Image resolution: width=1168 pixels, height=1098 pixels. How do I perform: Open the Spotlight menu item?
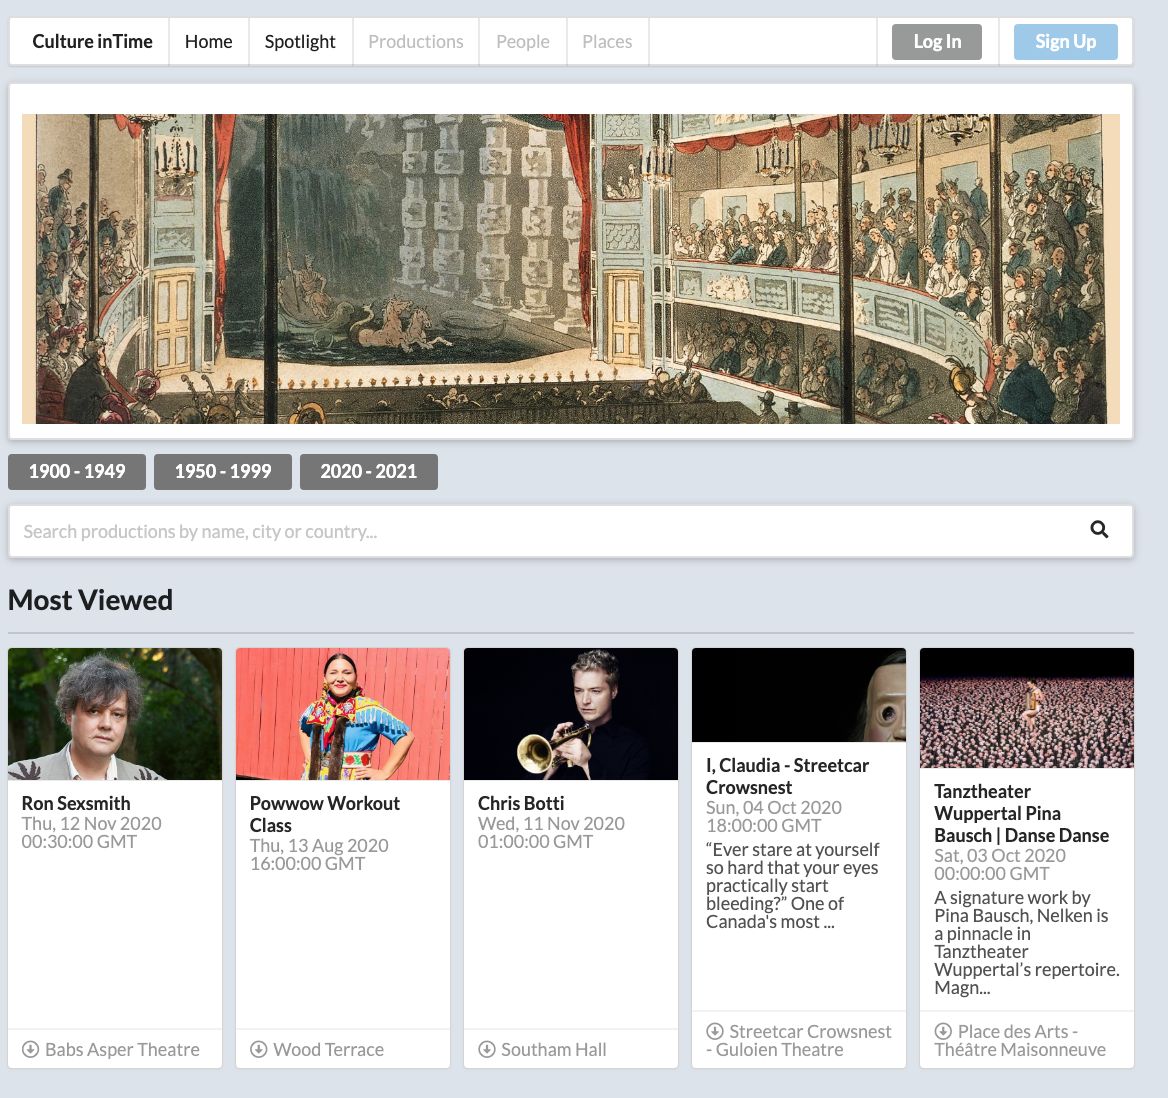(x=300, y=42)
